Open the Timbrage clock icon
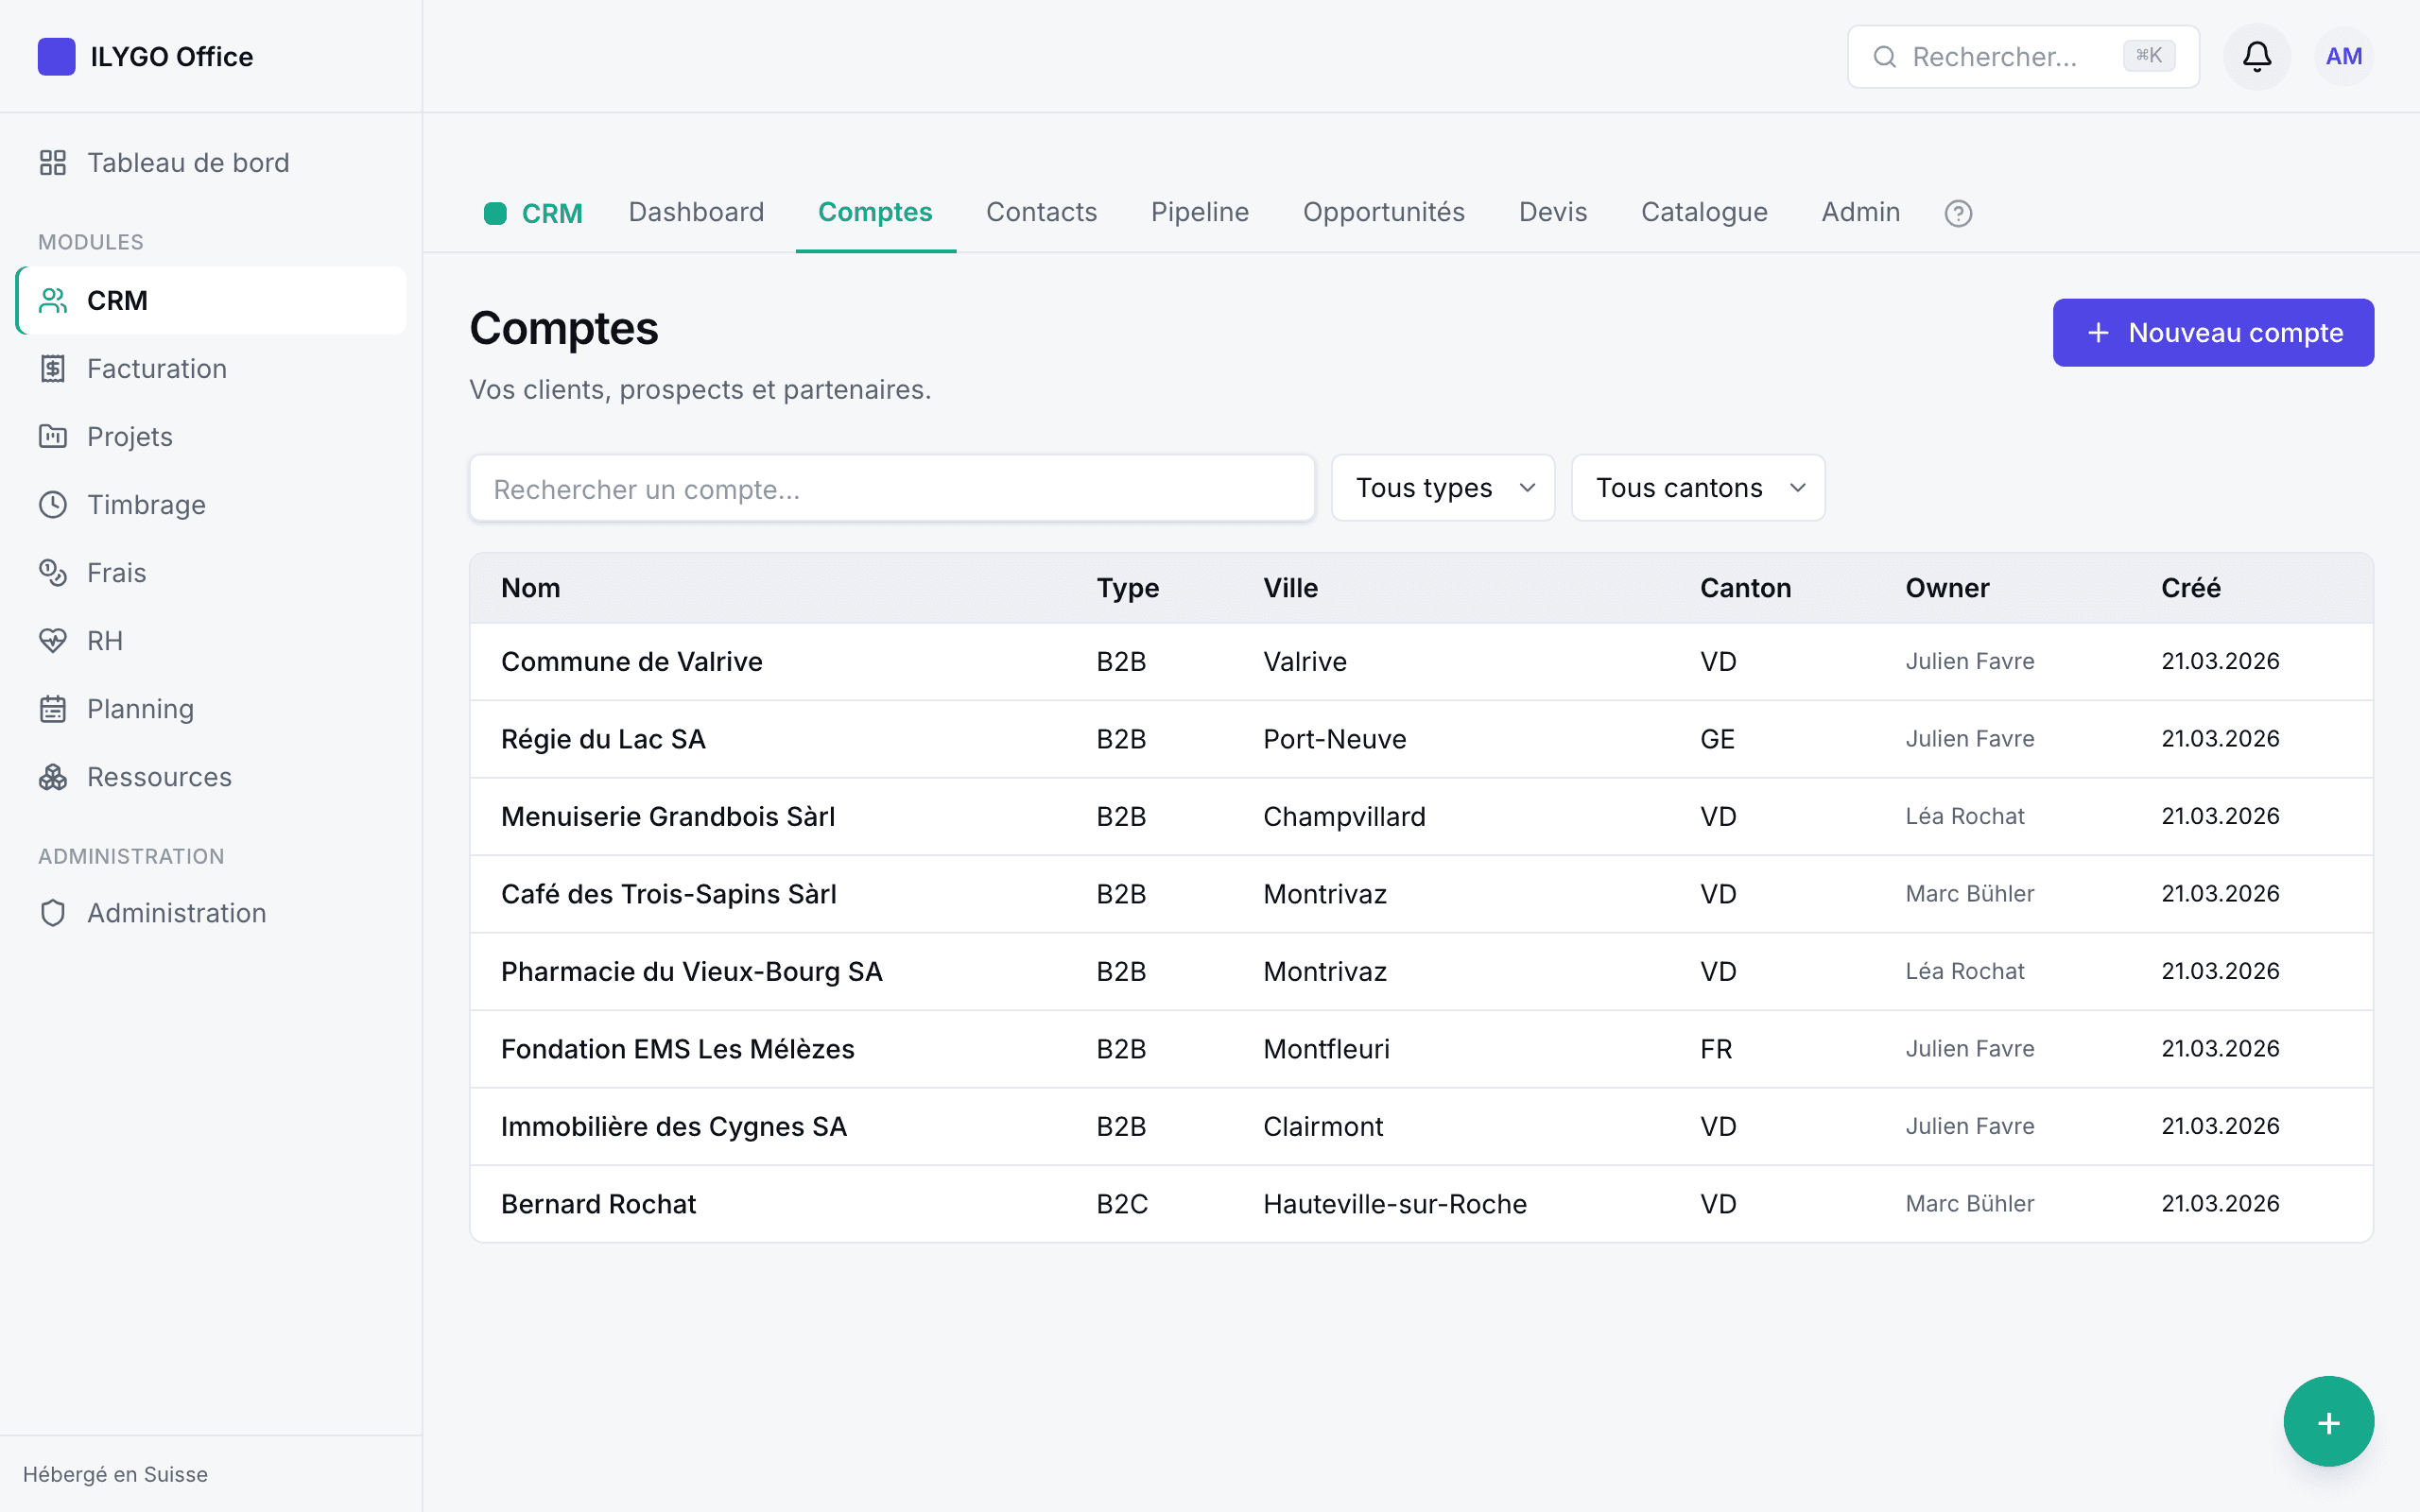The height and width of the screenshot is (1512, 2420). (53, 504)
